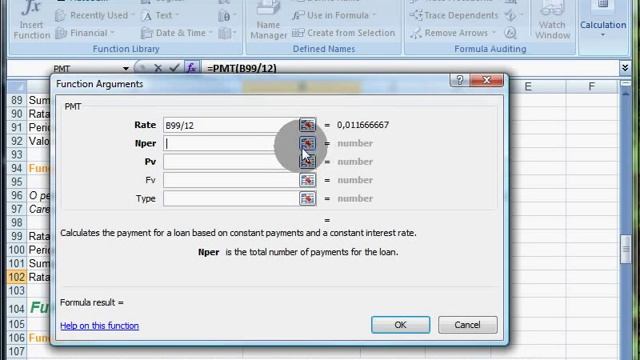Click the Pv input field

pyautogui.click(x=231, y=162)
